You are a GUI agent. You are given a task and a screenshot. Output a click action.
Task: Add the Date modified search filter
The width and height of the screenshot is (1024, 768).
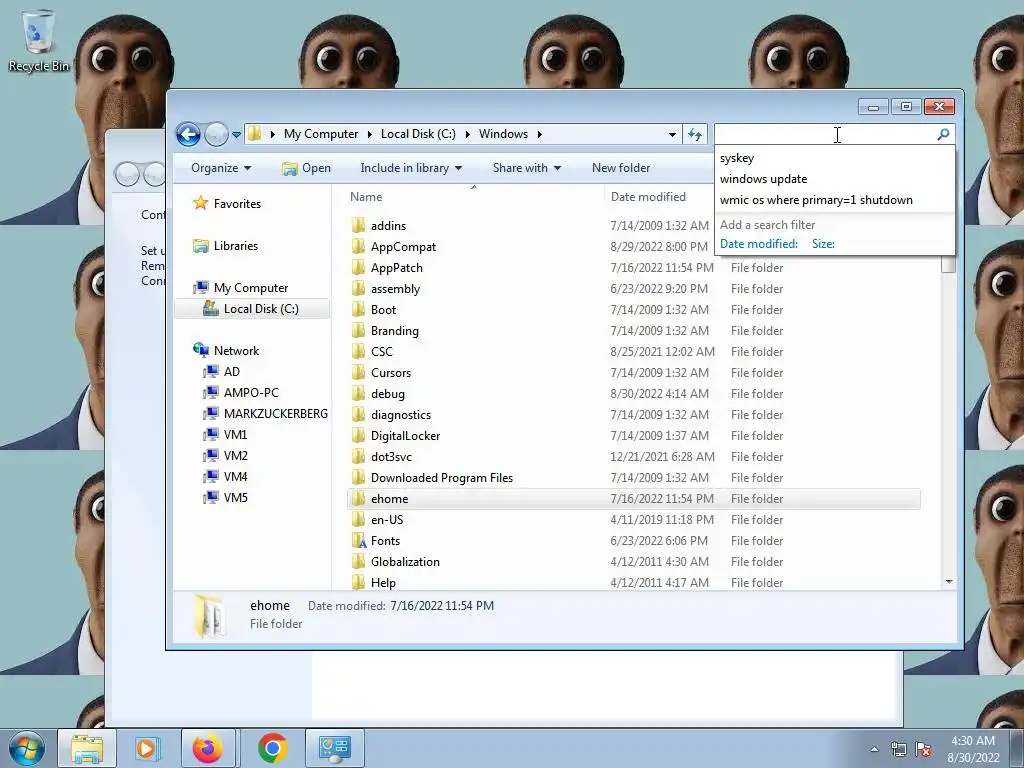tap(759, 244)
